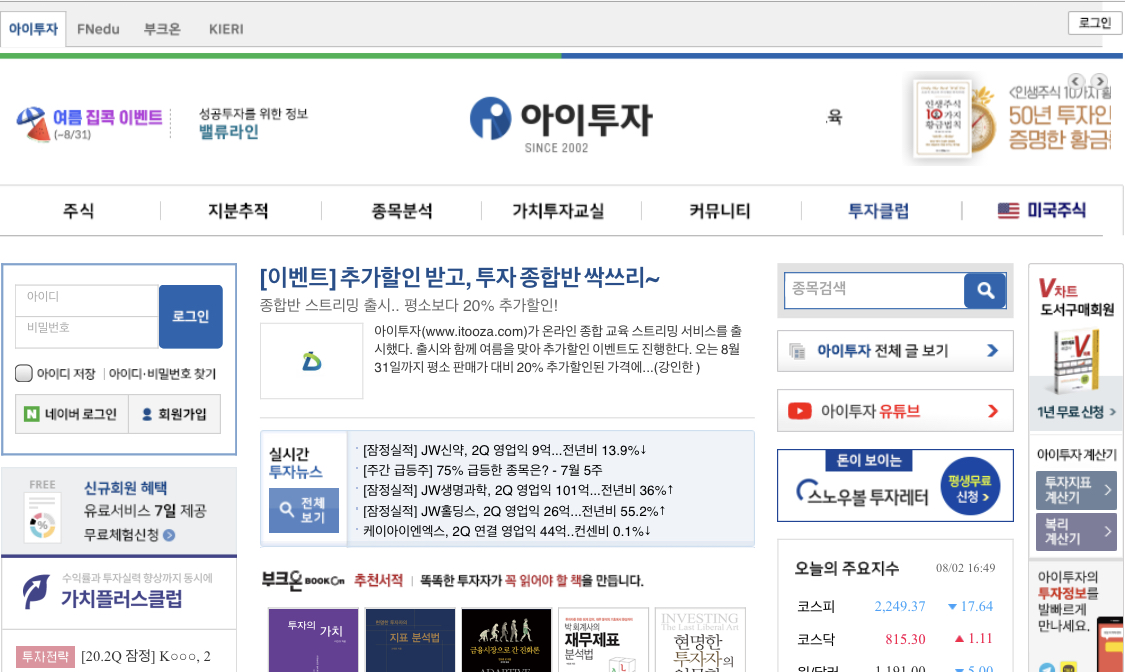This screenshot has height=672, width=1125.
Task: Click the blue arrow icon next to 무료체험신청
Action: (169, 535)
